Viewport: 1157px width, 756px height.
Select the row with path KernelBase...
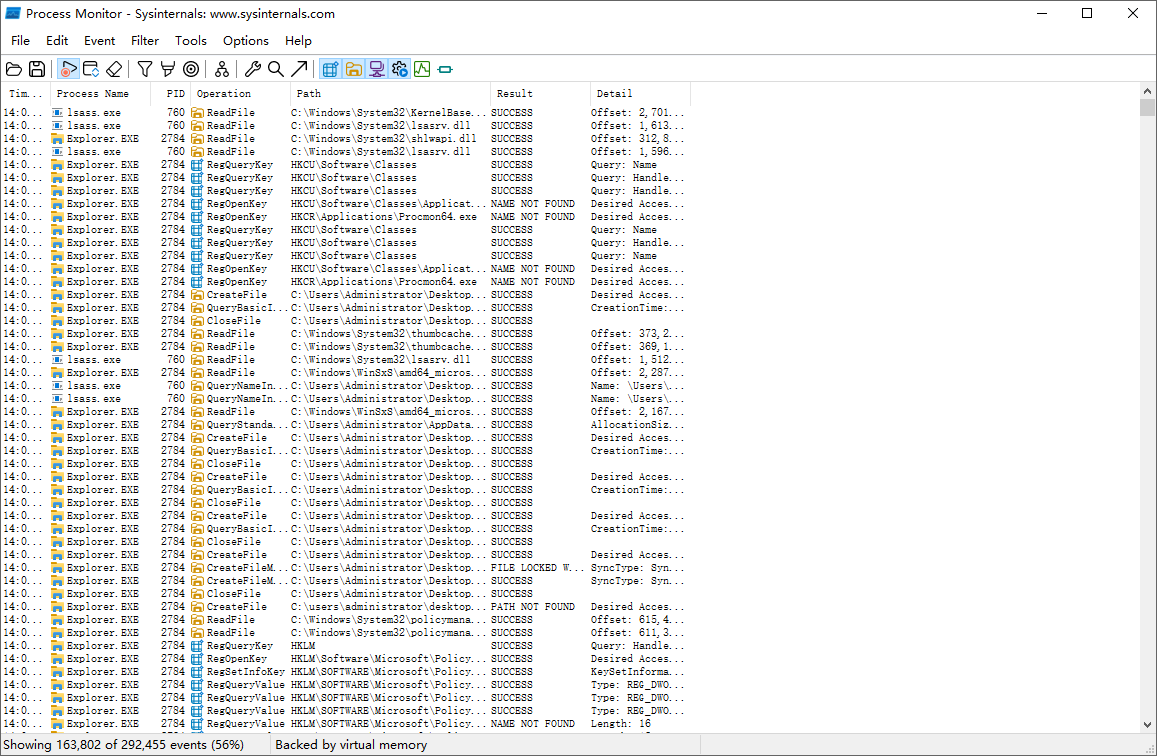345,113
